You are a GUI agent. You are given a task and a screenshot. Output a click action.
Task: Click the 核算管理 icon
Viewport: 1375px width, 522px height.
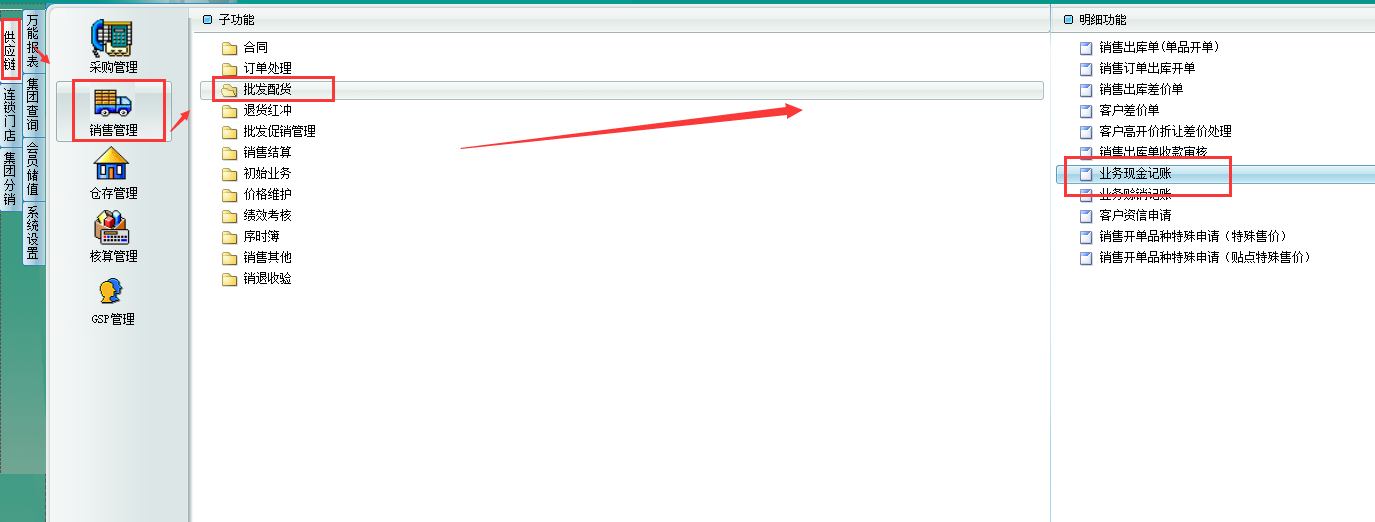(112, 227)
